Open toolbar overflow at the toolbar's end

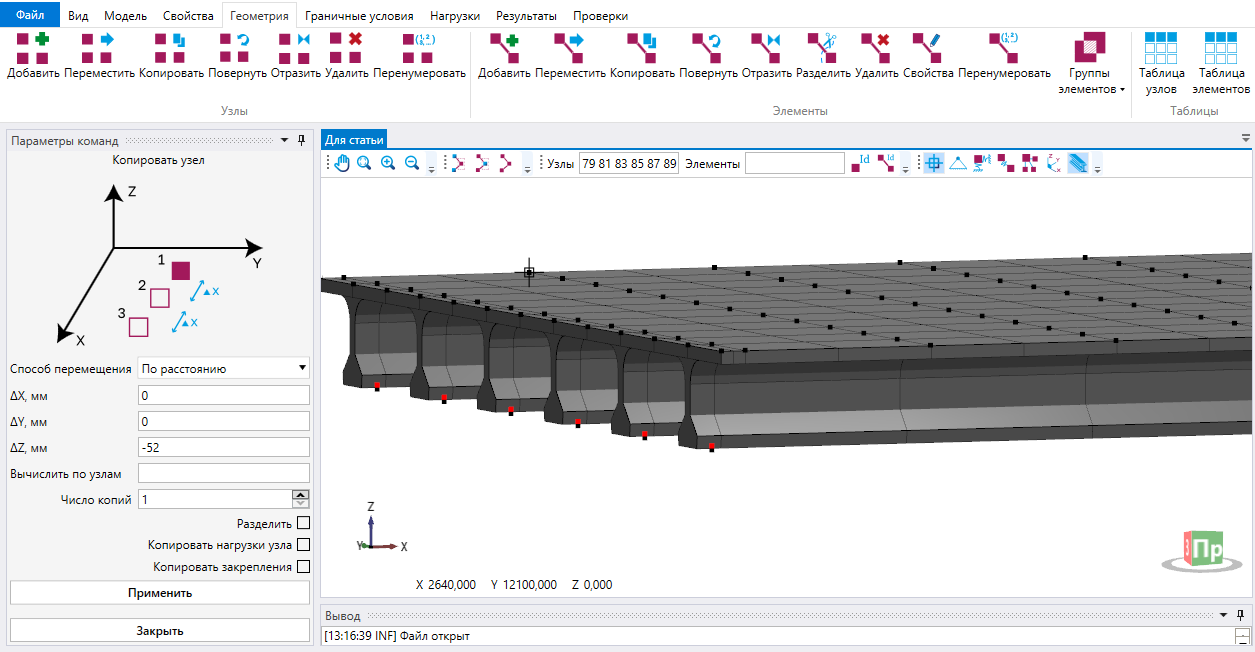(x=1097, y=165)
